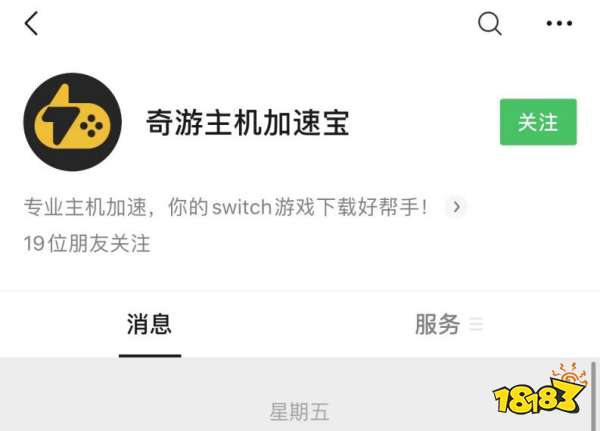The image size is (600, 431).
Task: Open the three-dot more options menu
Action: point(559,23)
